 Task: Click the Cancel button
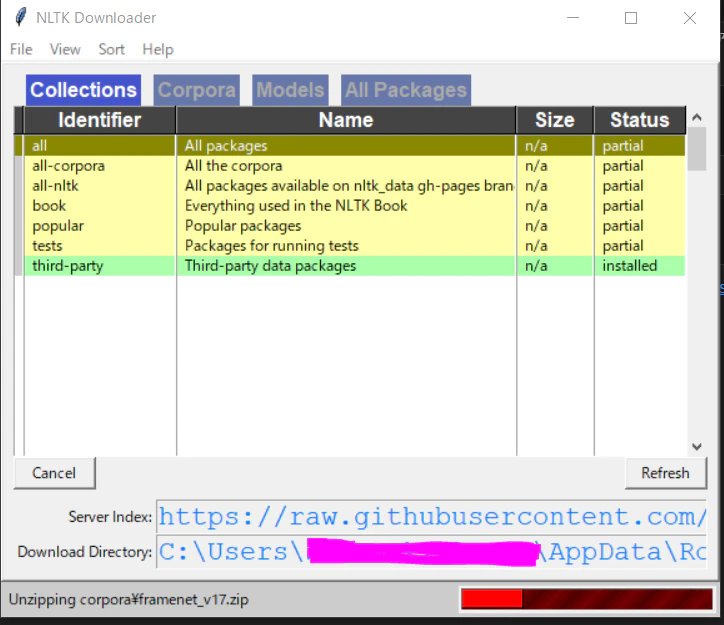tap(54, 473)
